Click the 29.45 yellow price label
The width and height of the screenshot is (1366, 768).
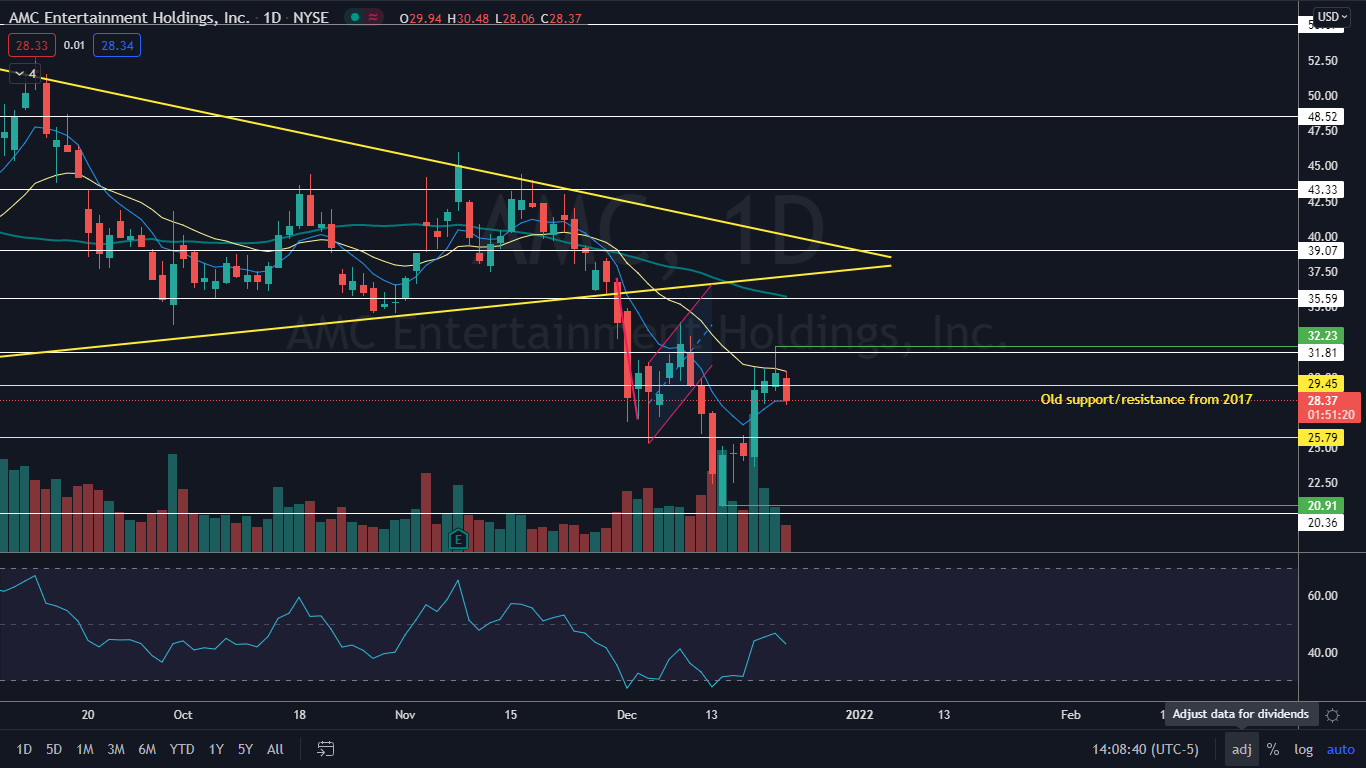(1322, 383)
